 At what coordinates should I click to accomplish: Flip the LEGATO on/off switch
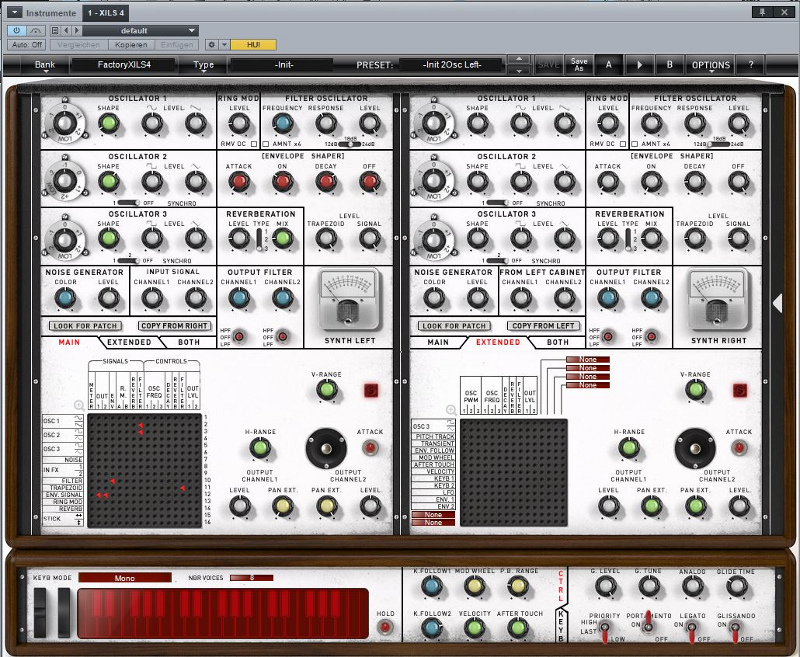(x=692, y=631)
